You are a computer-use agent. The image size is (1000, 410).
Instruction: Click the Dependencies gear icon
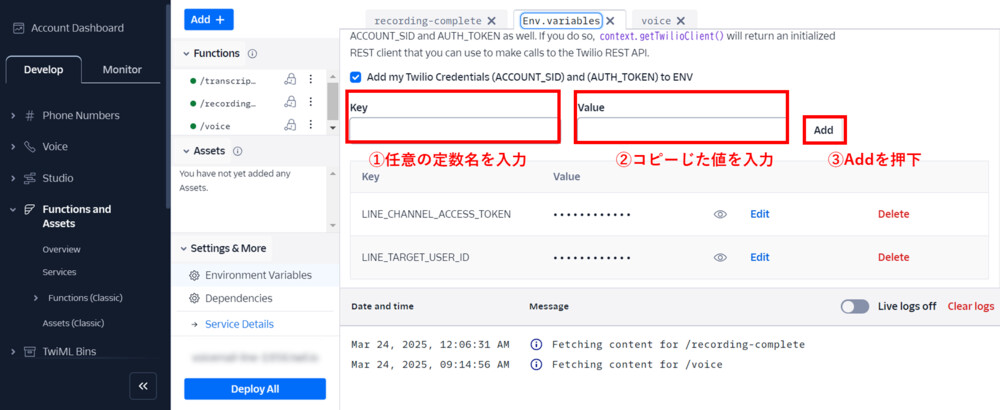click(195, 298)
